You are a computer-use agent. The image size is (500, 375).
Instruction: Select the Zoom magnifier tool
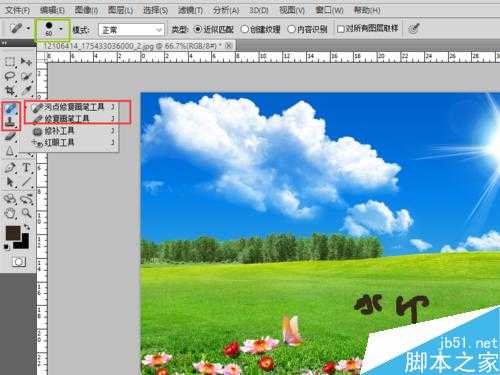(27, 213)
